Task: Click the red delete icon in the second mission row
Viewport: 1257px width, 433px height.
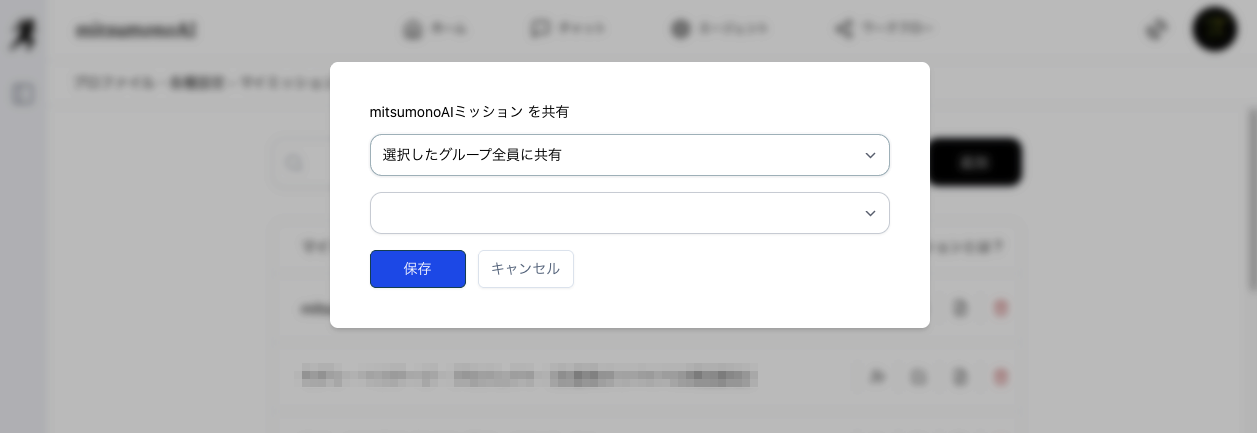Action: point(999,377)
